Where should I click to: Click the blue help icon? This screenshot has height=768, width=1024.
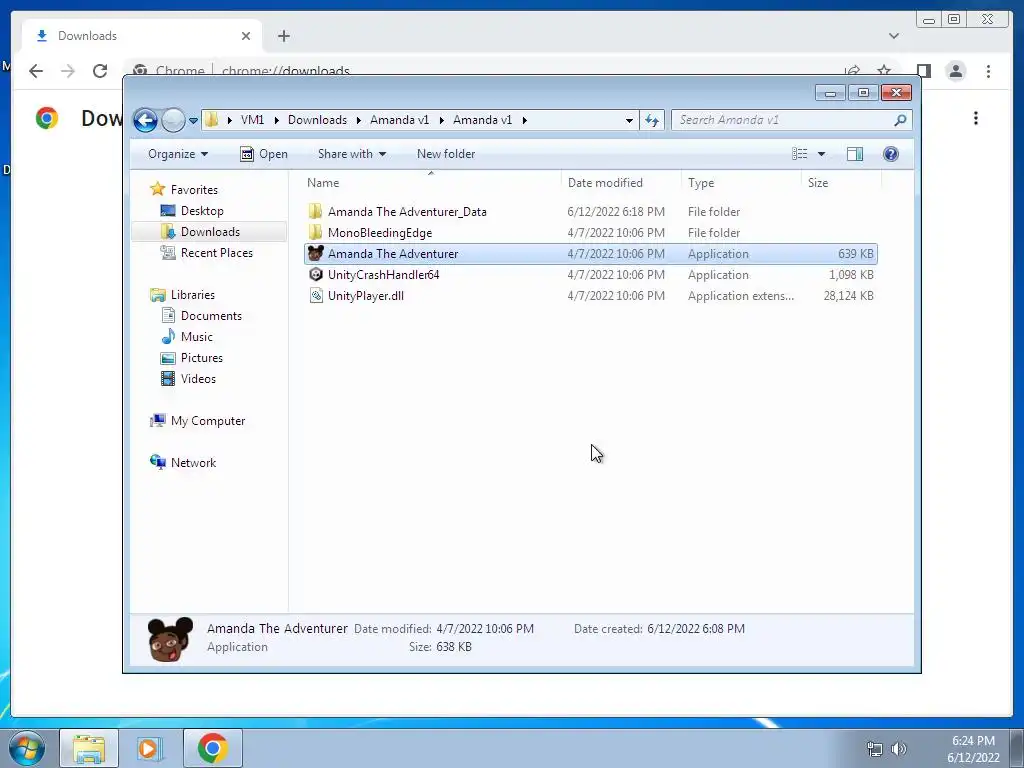tap(891, 154)
